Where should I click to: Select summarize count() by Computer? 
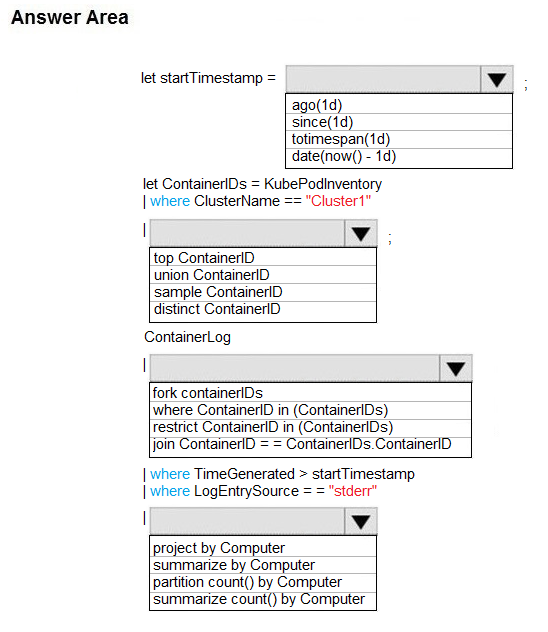tap(263, 600)
